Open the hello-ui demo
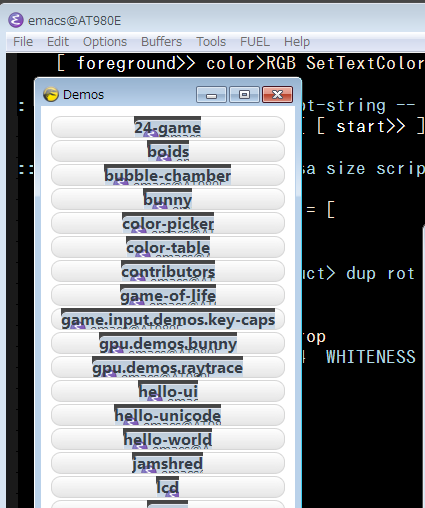 (x=168, y=391)
